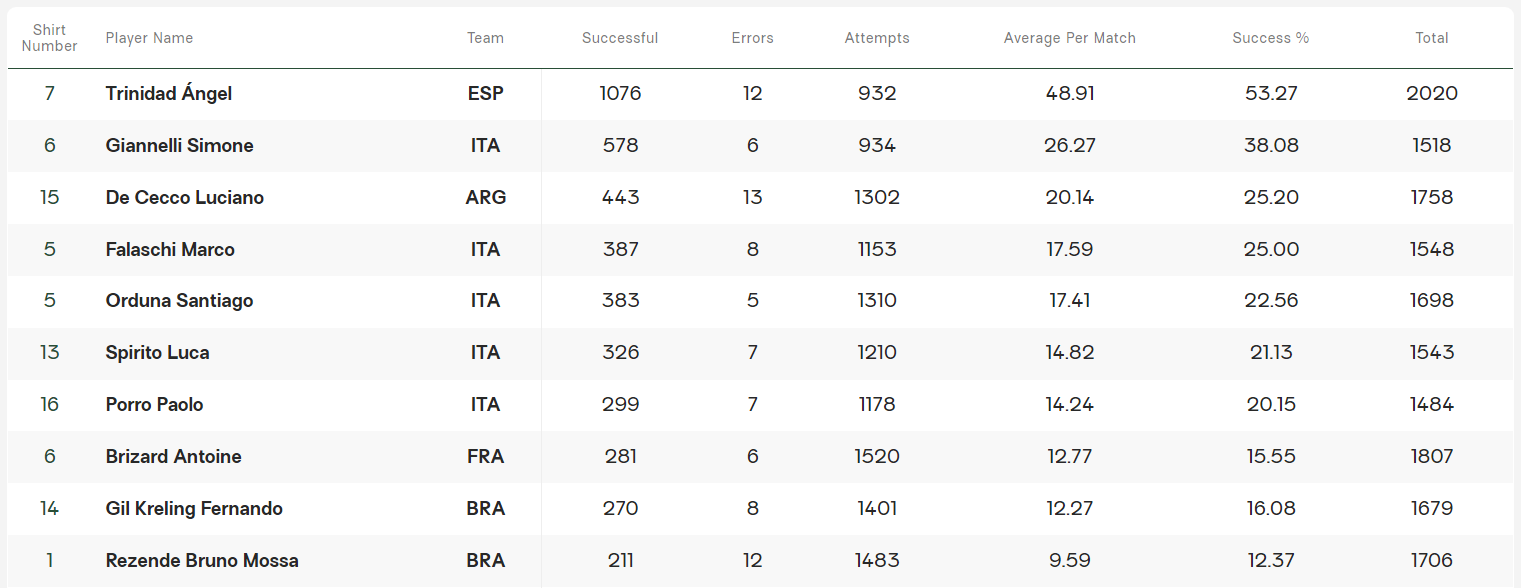Click the ESP team code

point(485,94)
